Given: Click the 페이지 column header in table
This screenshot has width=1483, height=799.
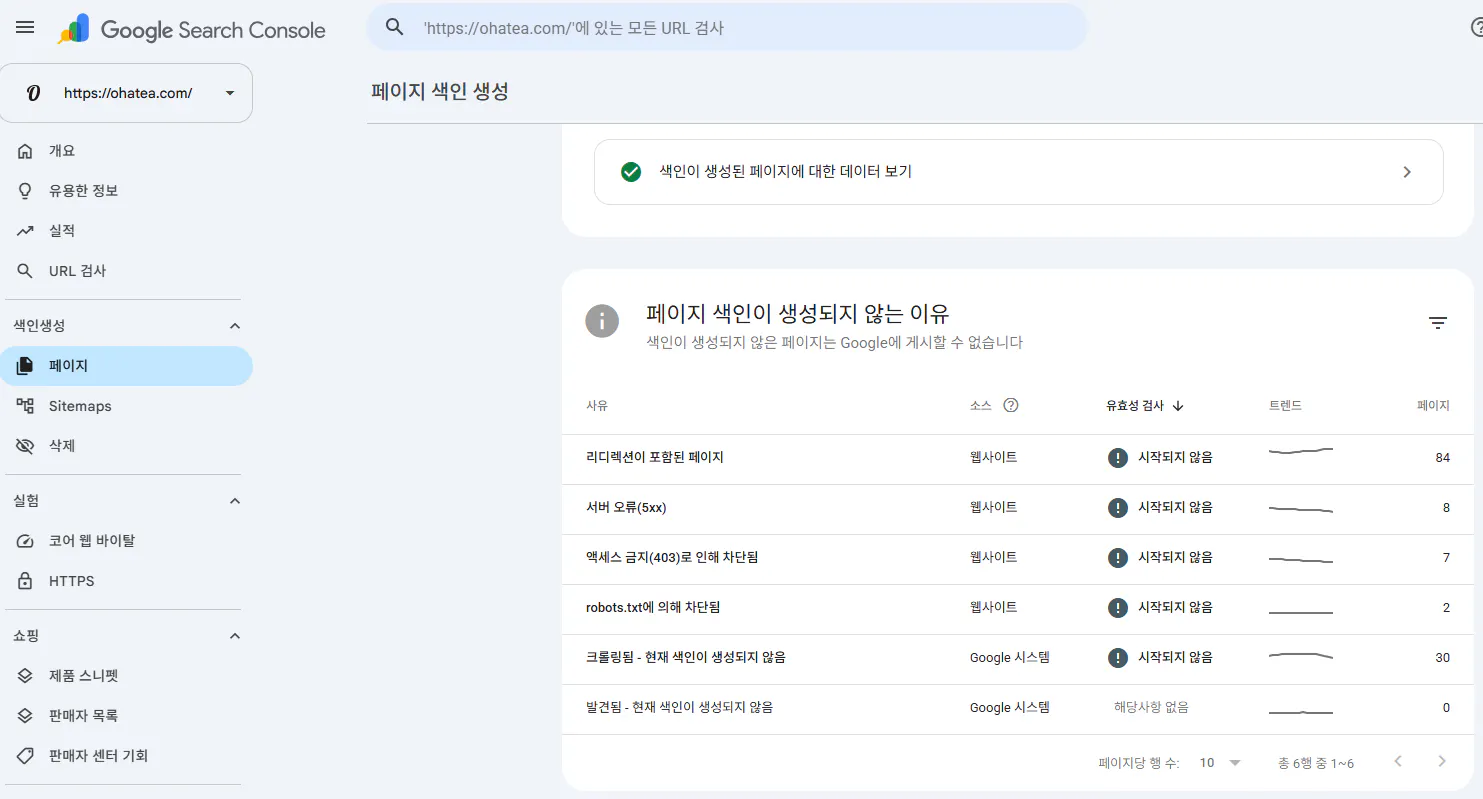Looking at the screenshot, I should [1433, 406].
